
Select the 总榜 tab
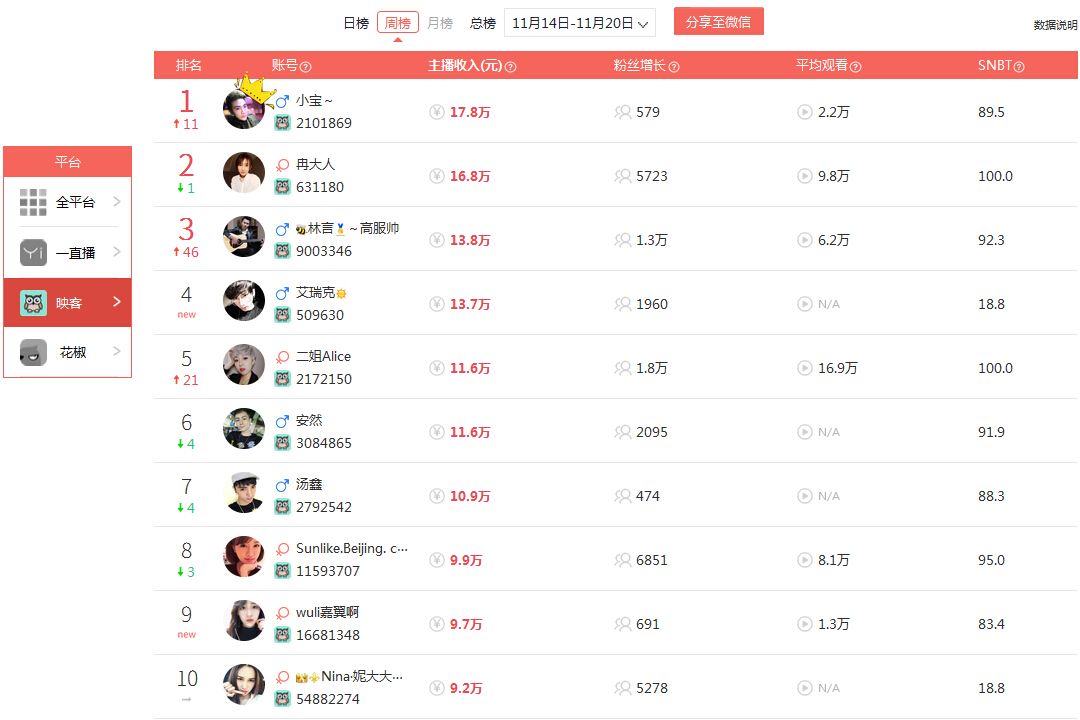pyautogui.click(x=483, y=23)
